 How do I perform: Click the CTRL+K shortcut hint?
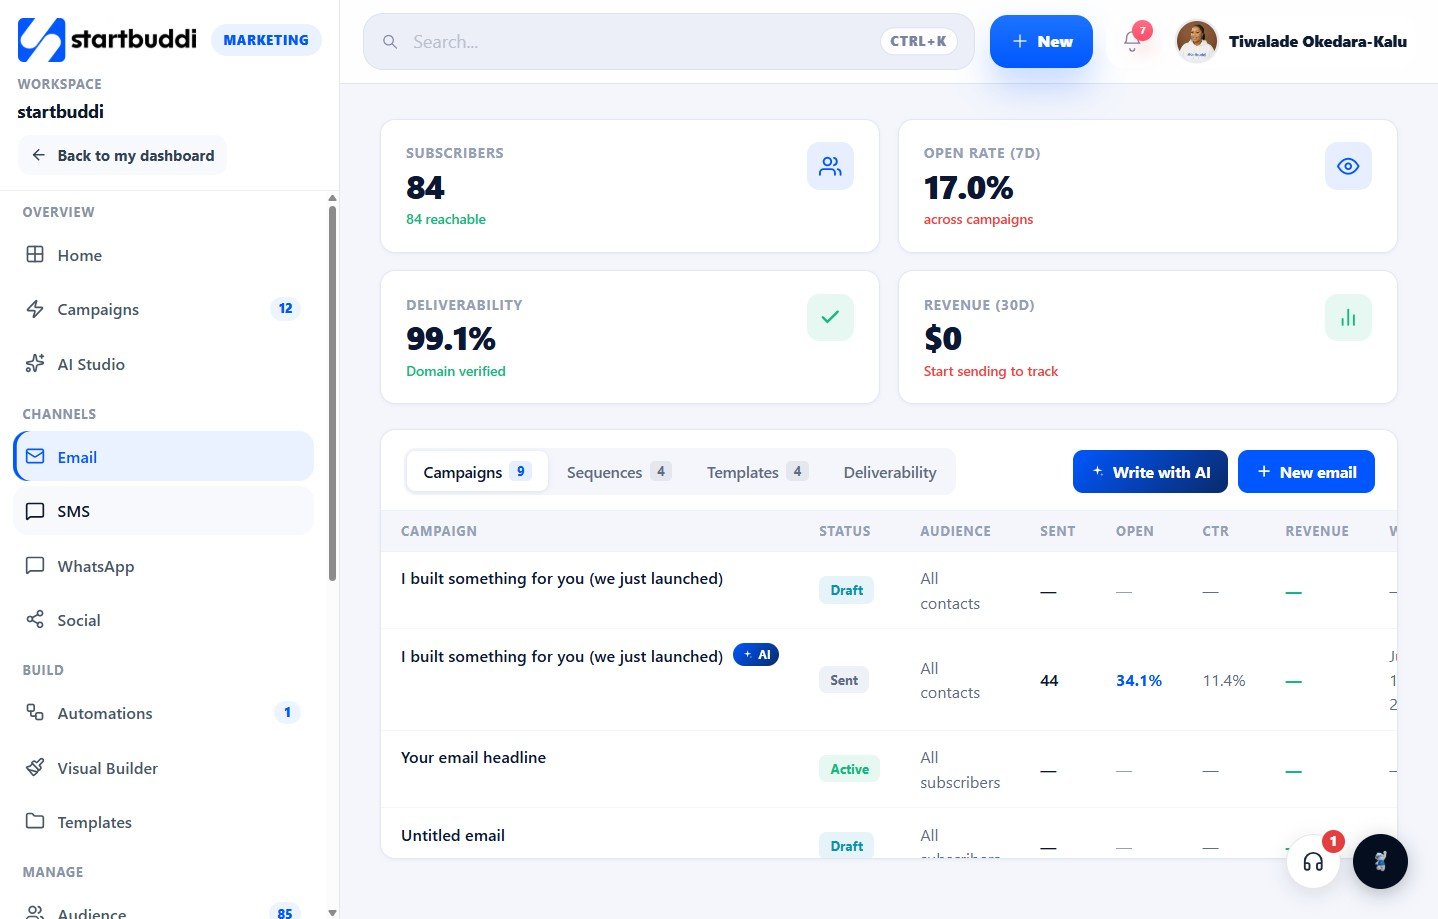point(918,41)
